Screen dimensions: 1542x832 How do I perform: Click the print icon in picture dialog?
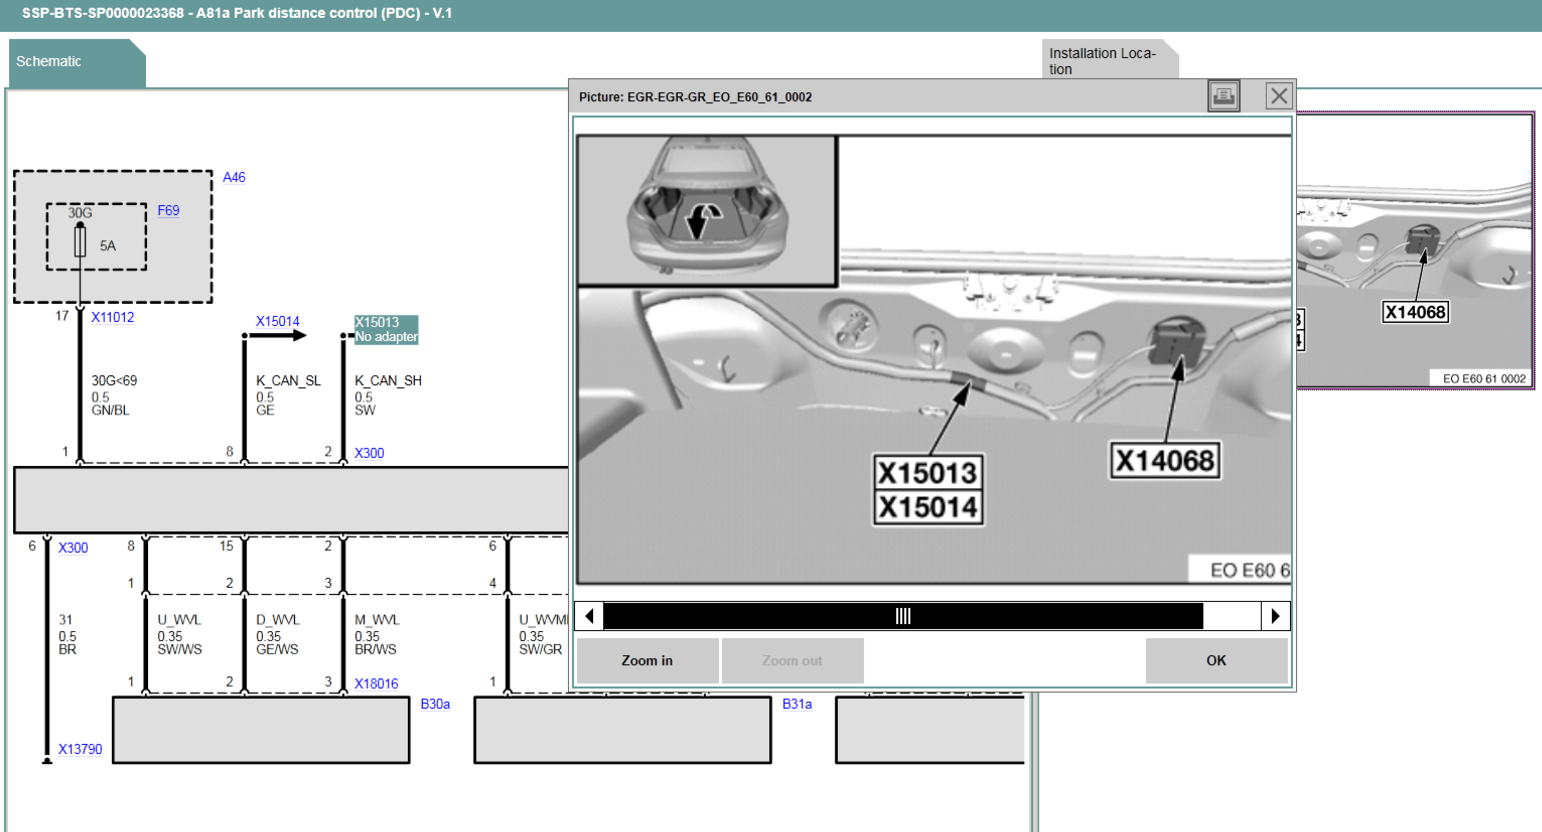pyautogui.click(x=1223, y=96)
